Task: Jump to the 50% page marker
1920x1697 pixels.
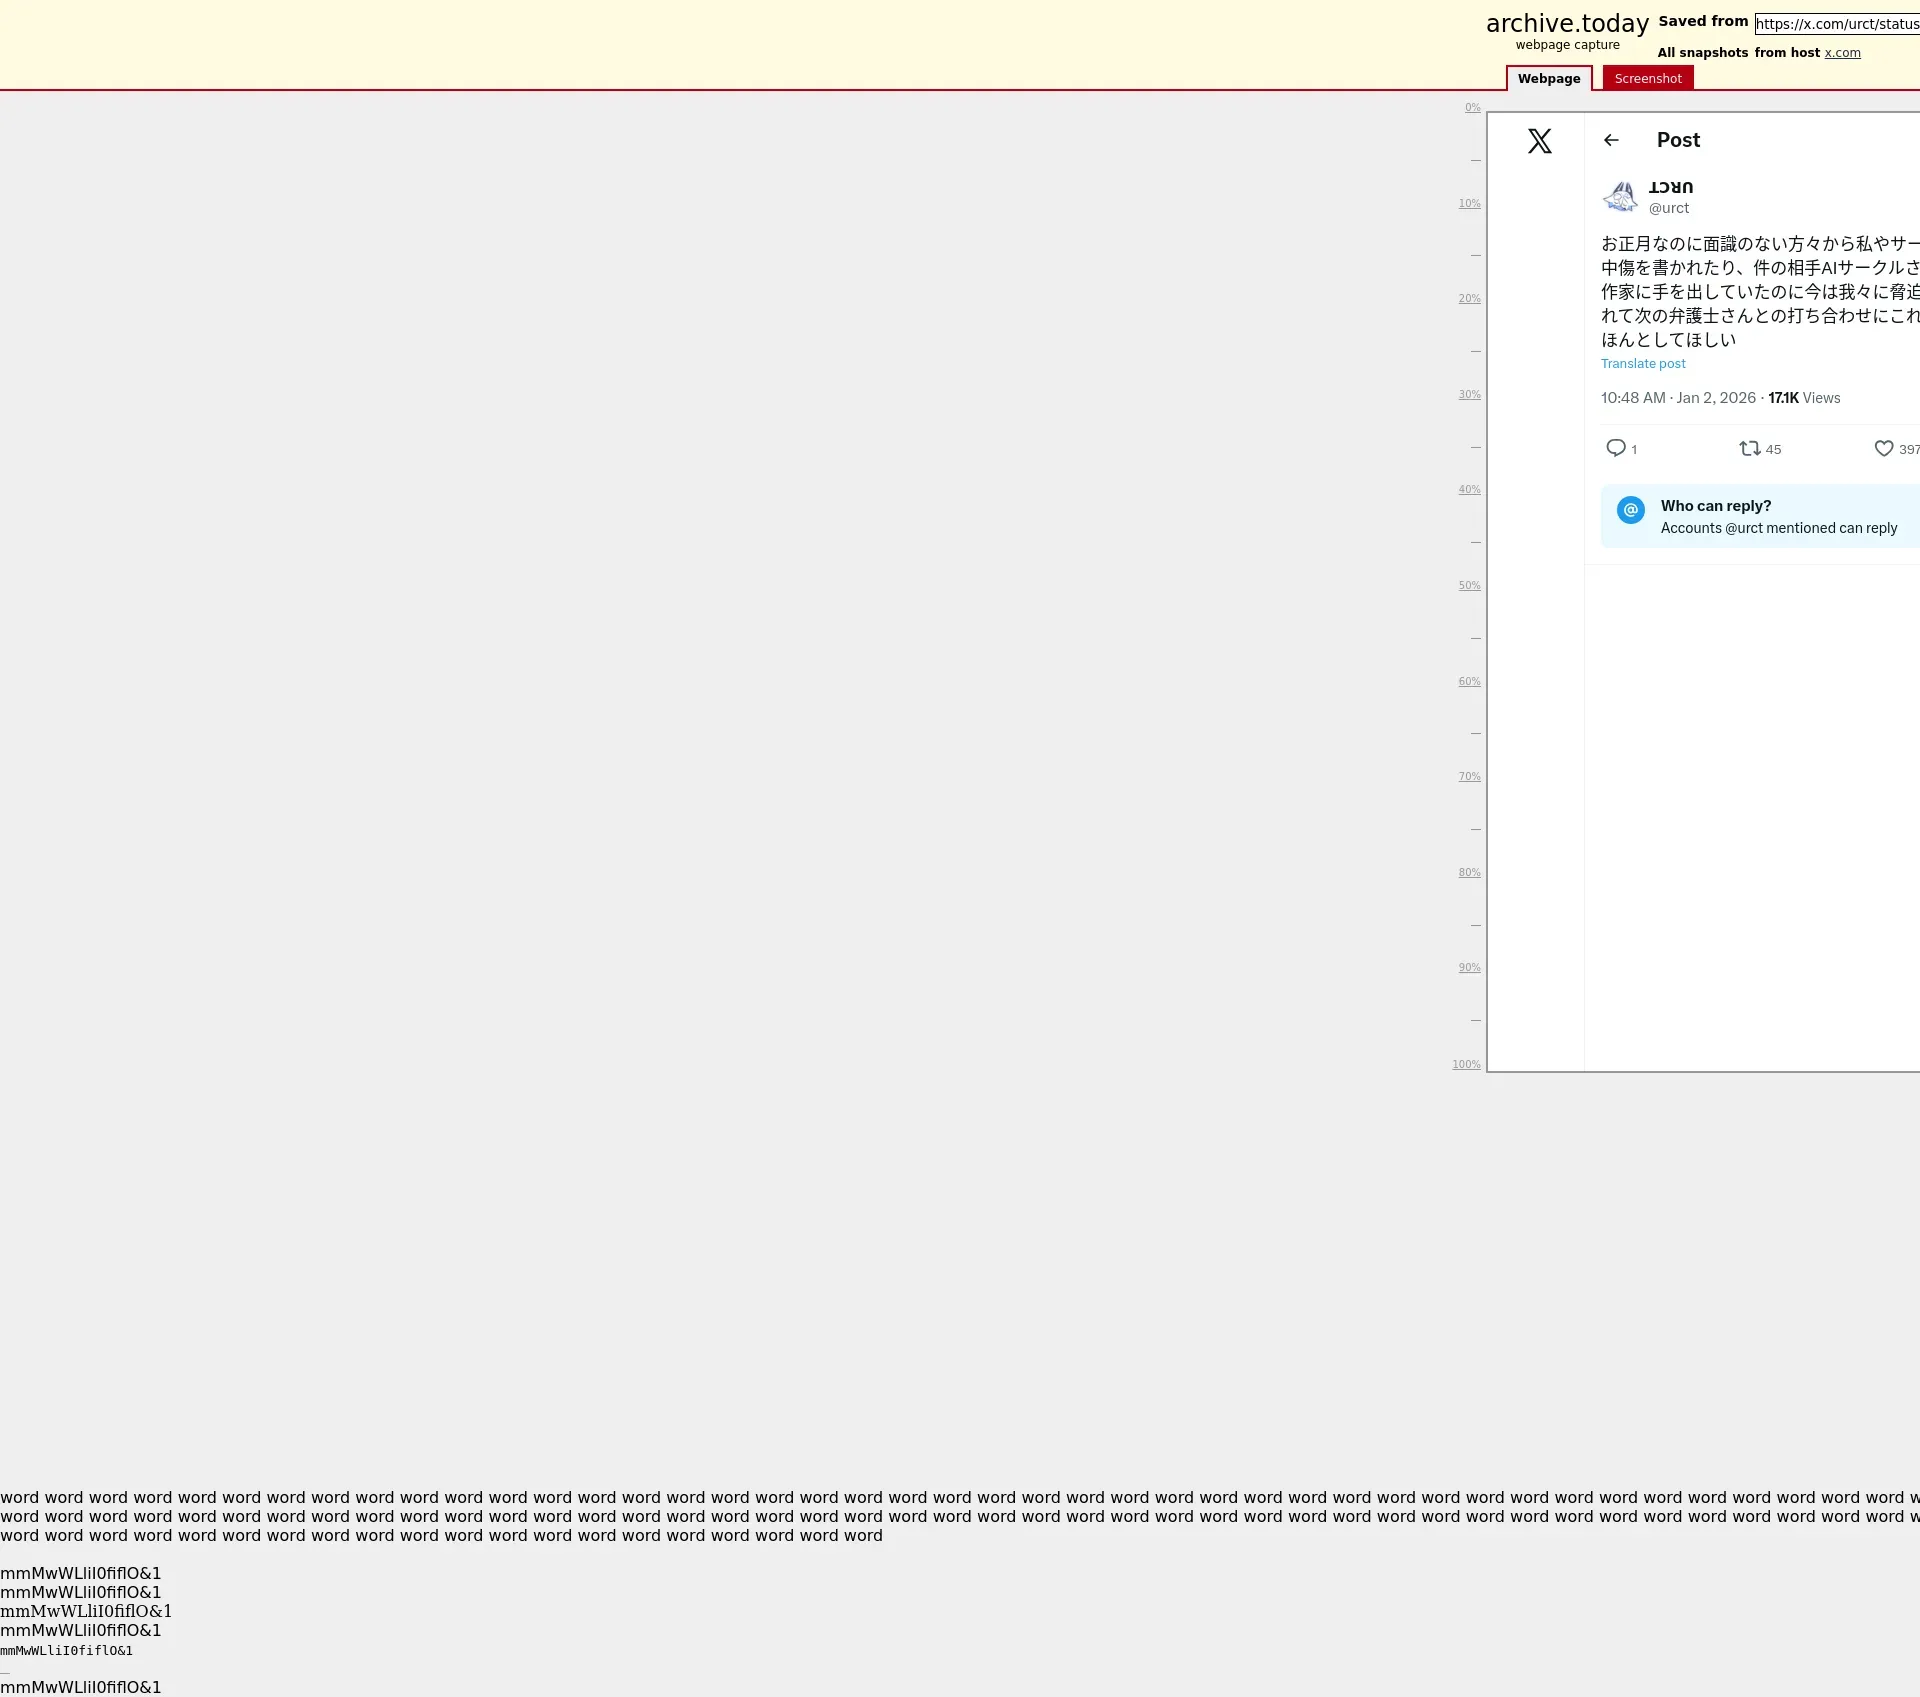Action: pos(1469,586)
